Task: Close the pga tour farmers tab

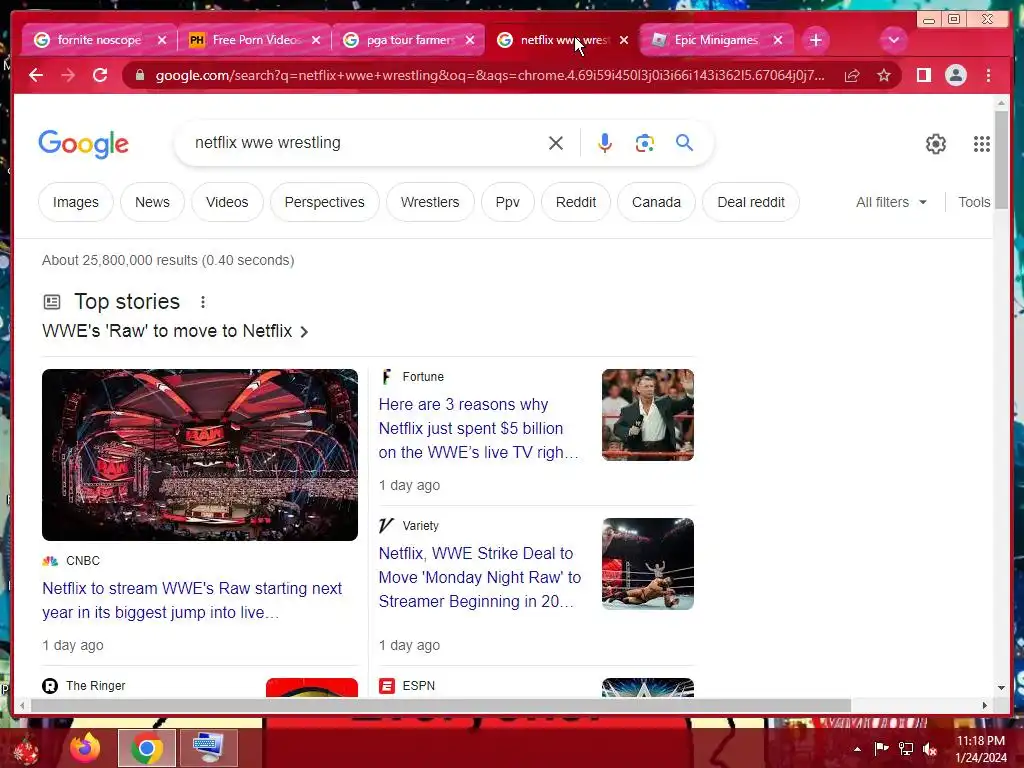Action: [470, 40]
